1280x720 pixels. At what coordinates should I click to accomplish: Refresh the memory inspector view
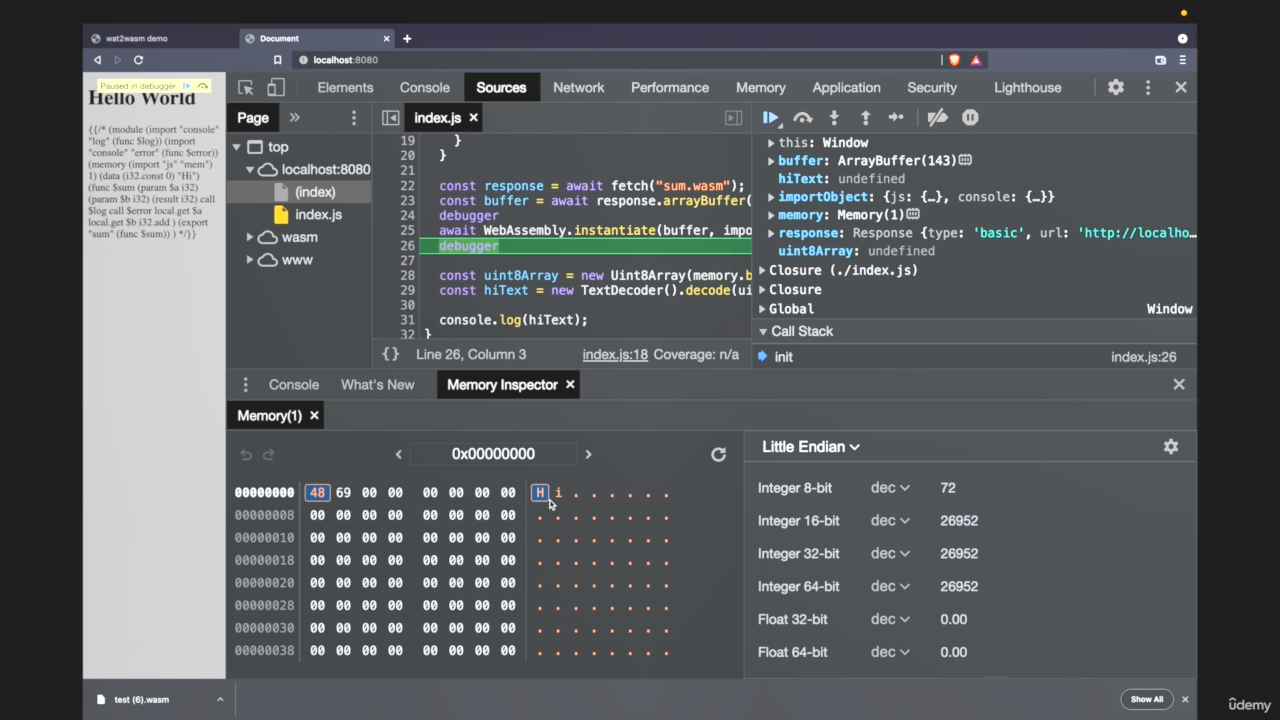[x=718, y=454]
